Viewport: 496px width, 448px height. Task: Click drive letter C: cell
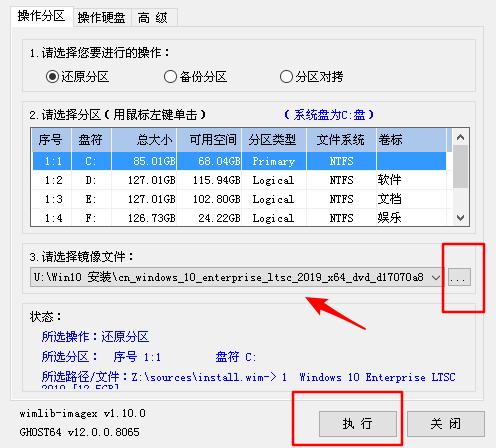point(90,161)
